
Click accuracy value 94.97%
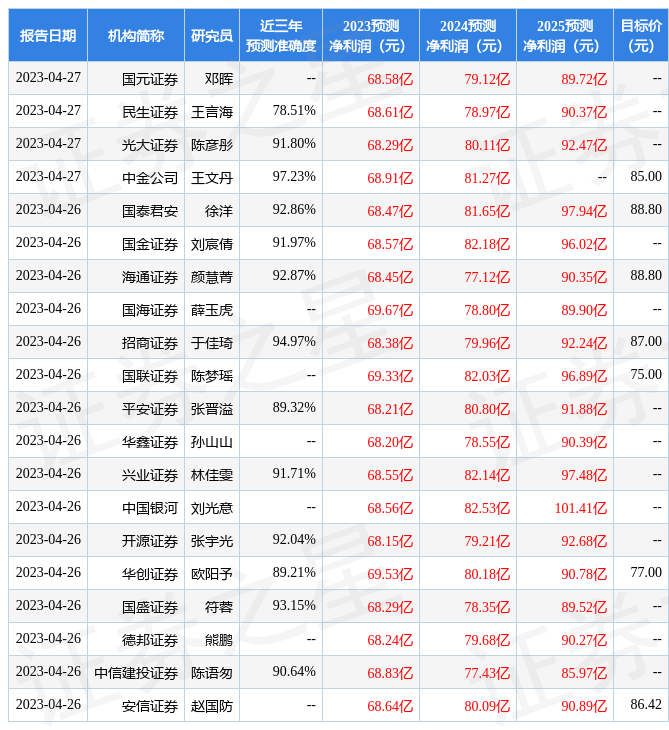pyautogui.click(x=294, y=342)
